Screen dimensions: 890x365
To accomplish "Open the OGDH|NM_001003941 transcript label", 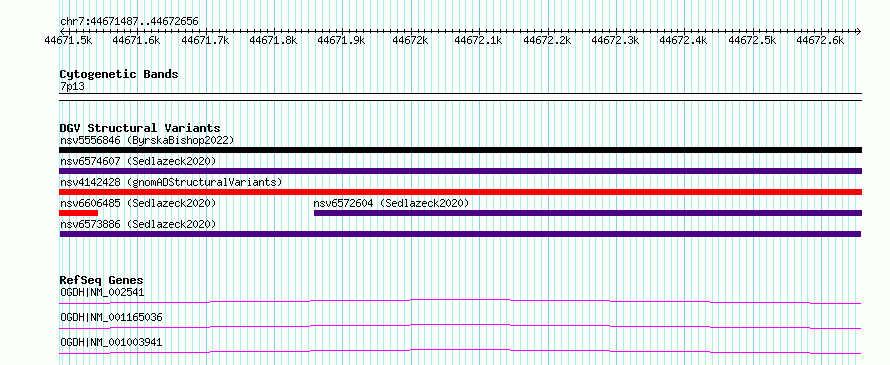I will (x=111, y=342).
